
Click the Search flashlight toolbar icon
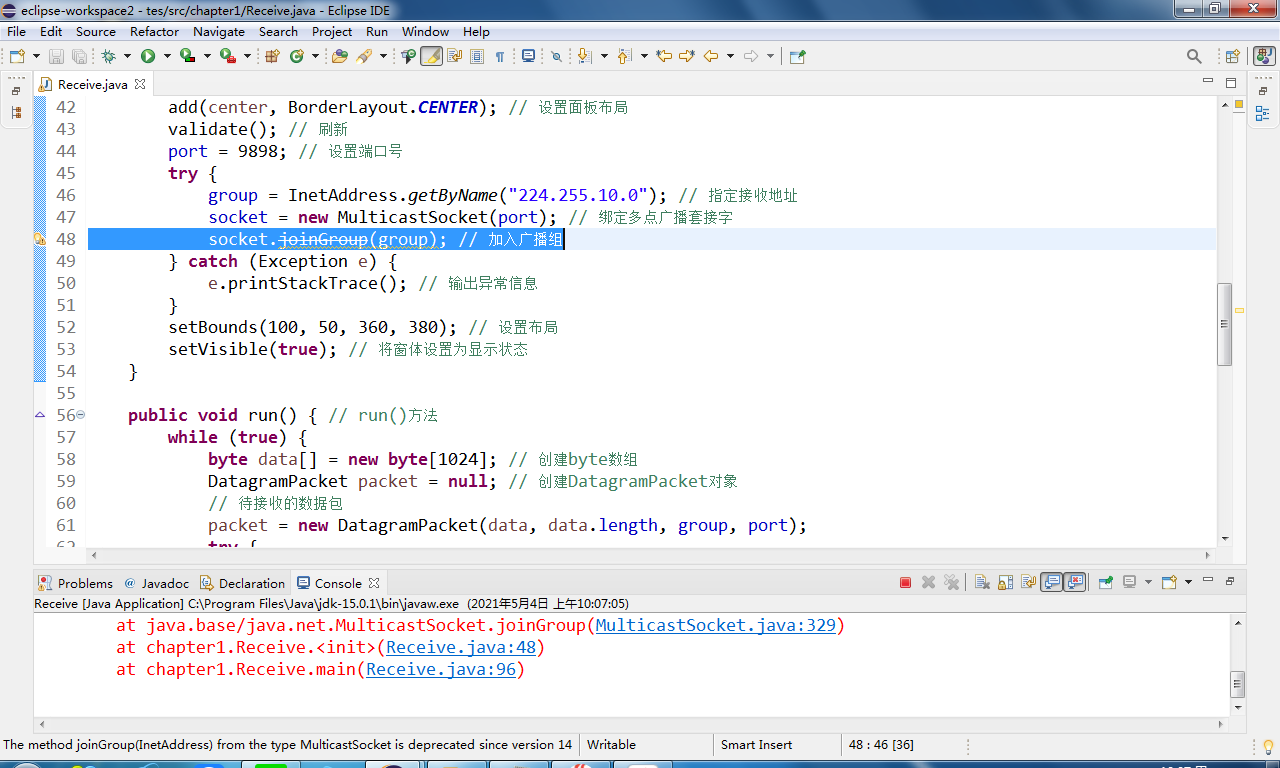[364, 56]
